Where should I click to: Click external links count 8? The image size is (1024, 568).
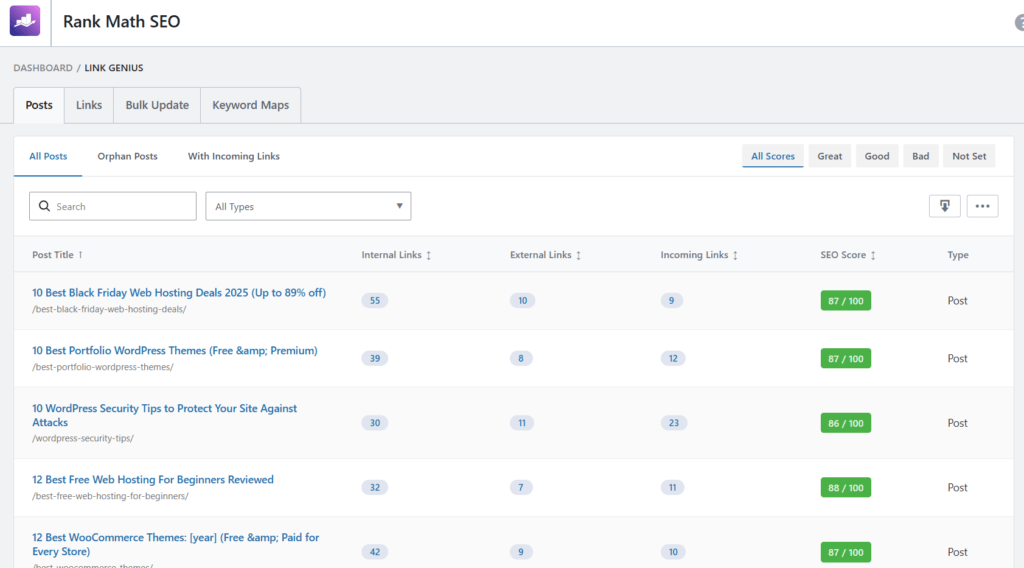click(520, 358)
